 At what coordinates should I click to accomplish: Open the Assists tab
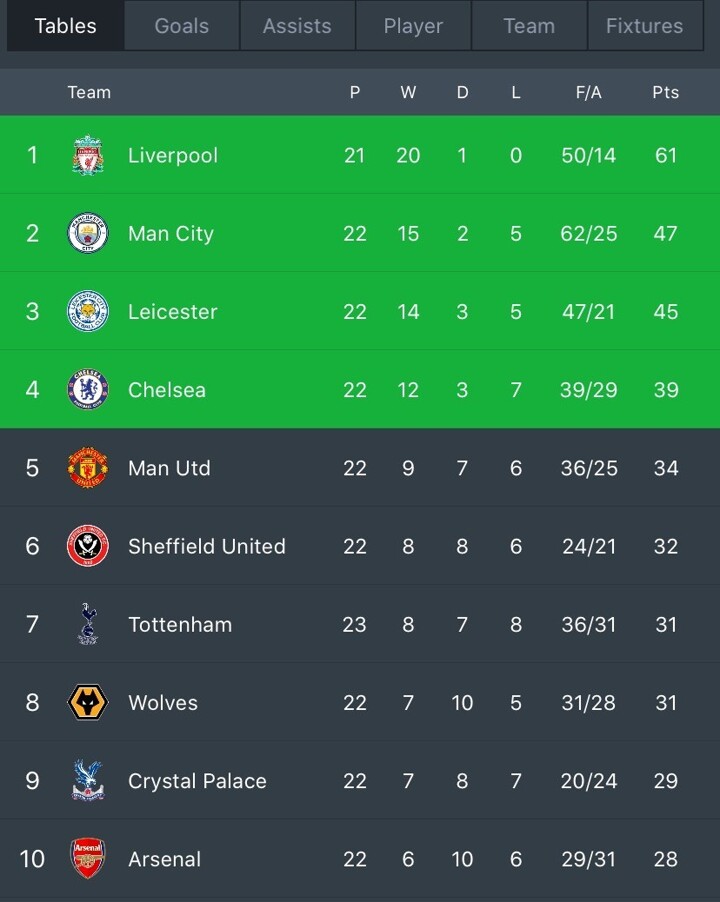(x=297, y=26)
